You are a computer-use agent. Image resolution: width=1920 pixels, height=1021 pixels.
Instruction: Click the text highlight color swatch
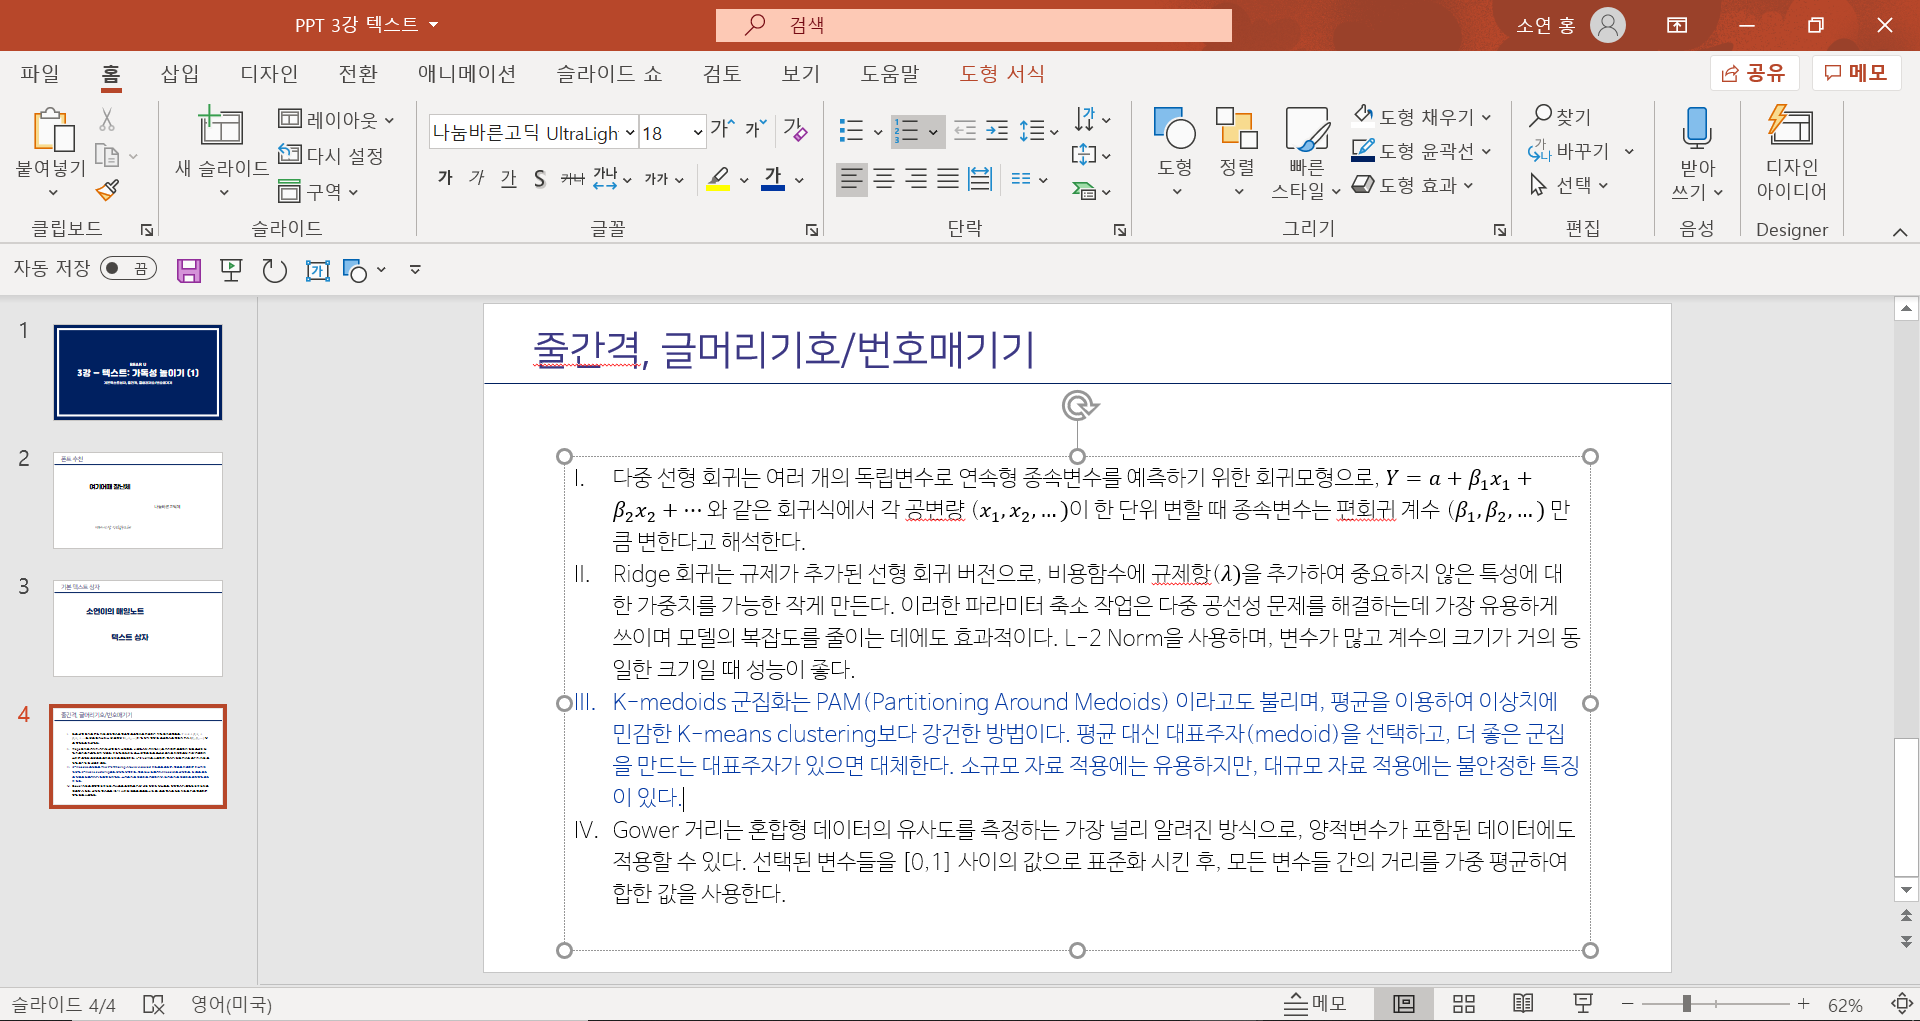click(718, 179)
